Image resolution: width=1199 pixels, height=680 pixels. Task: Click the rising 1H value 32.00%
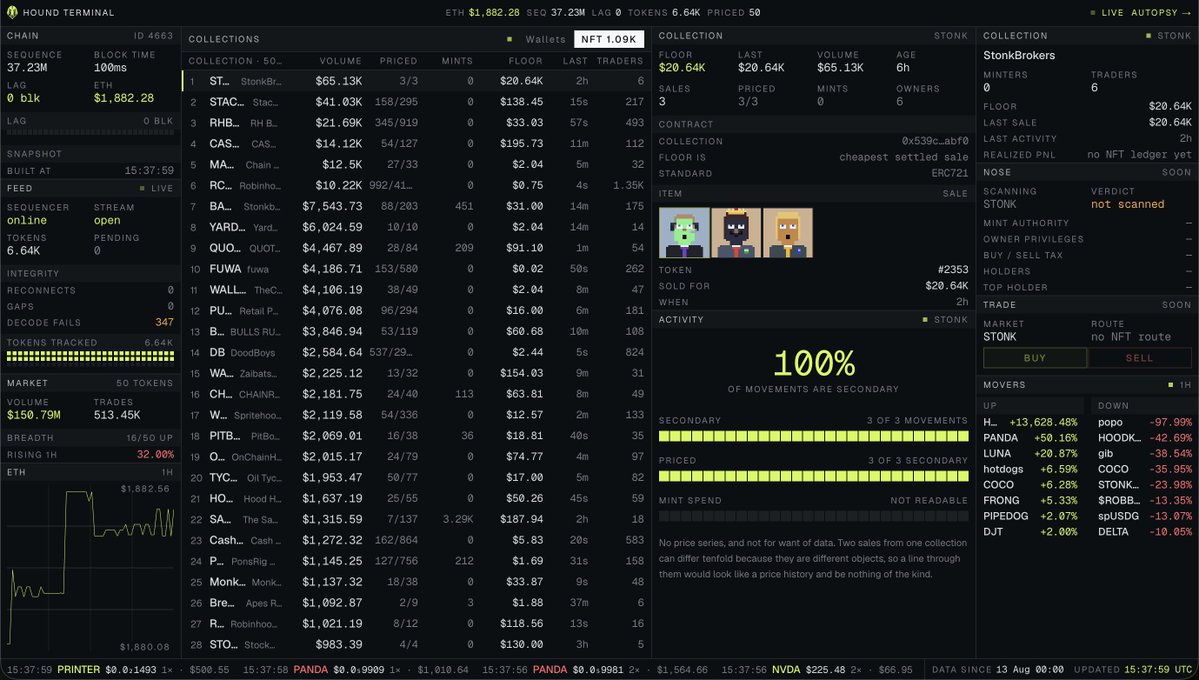point(155,454)
